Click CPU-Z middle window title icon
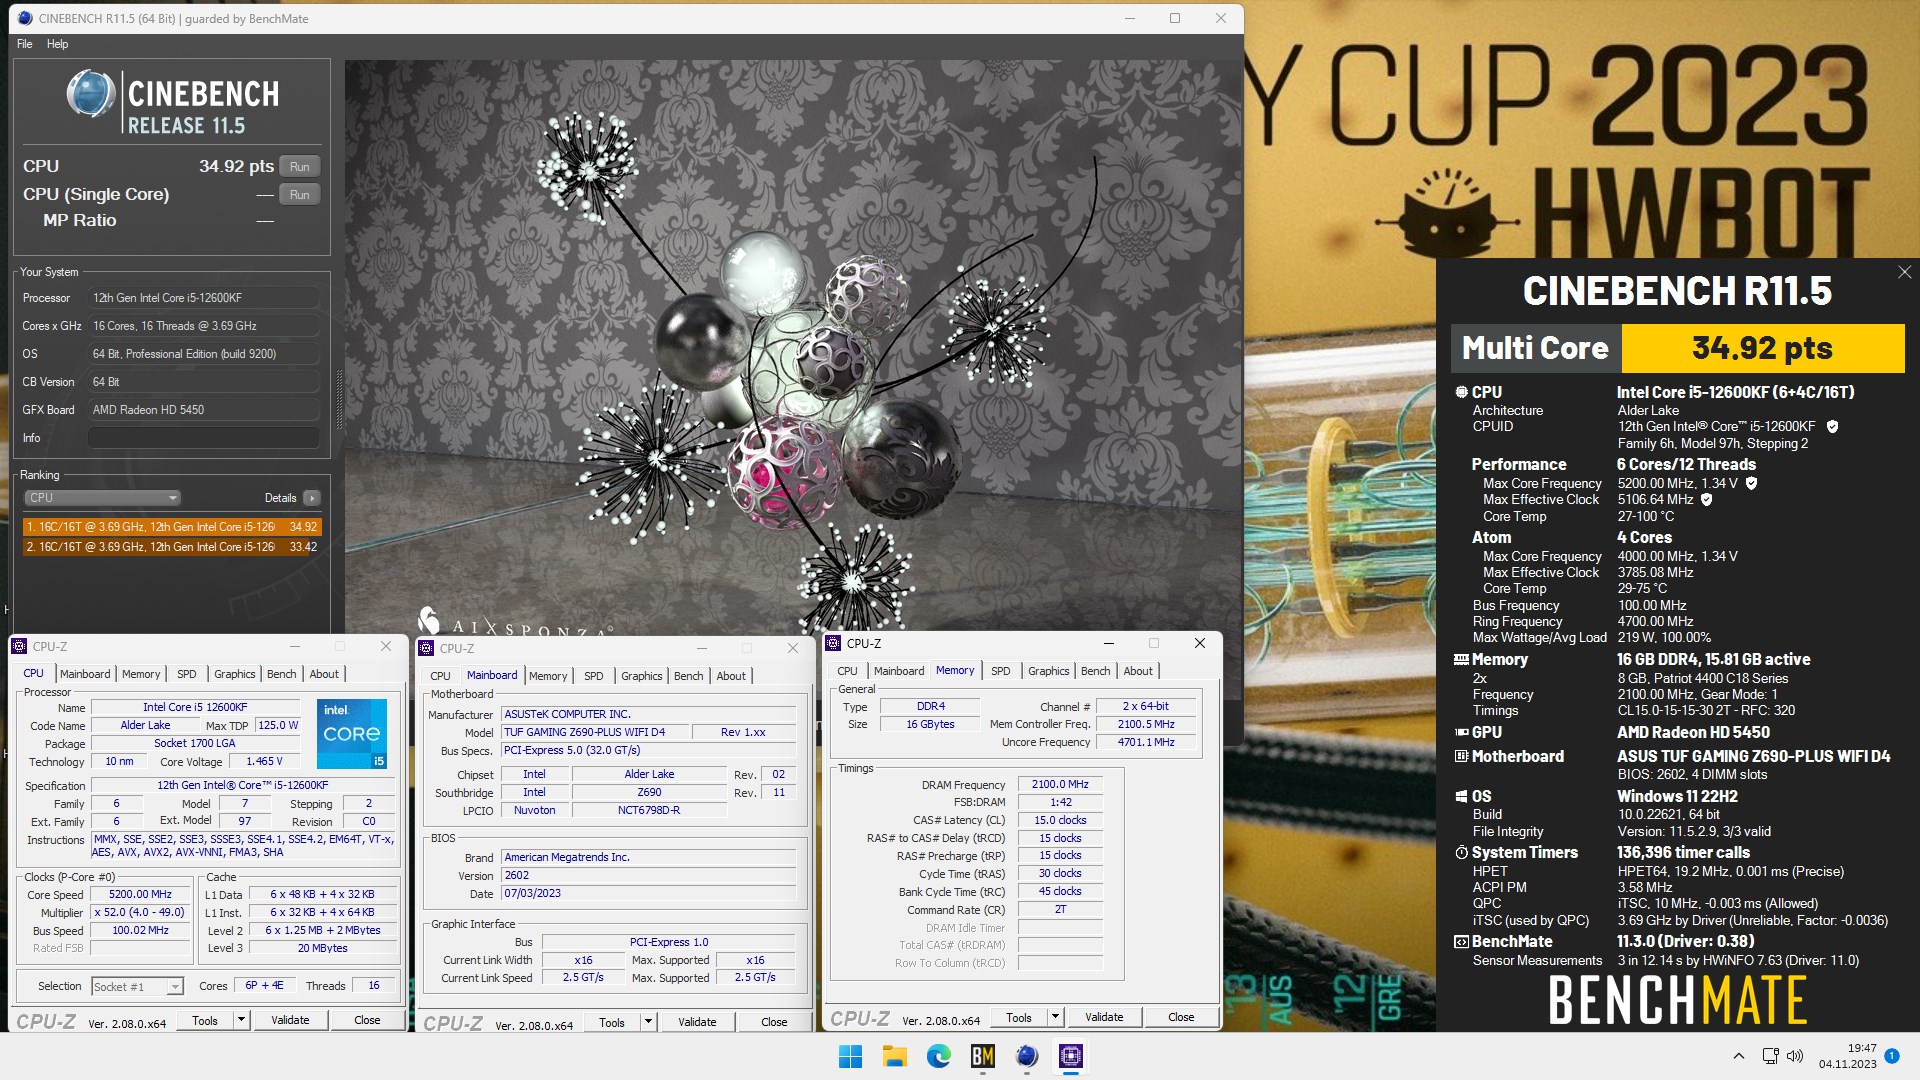Screen dimensions: 1920x1080 [427, 648]
